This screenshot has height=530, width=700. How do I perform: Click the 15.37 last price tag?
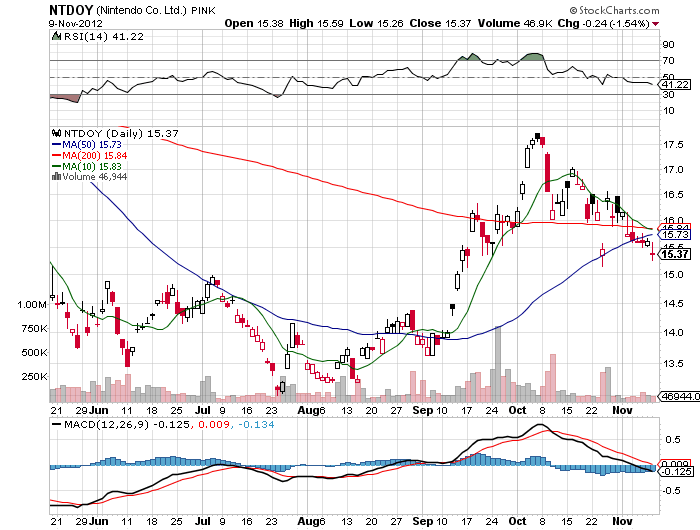[x=675, y=254]
